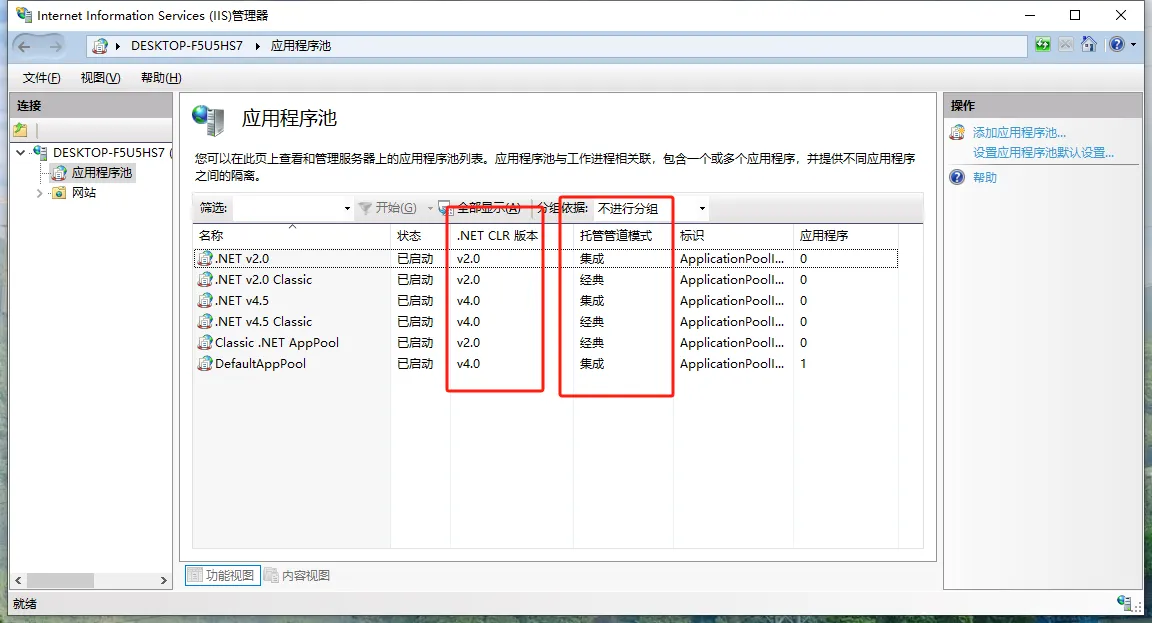Open the 视图(V) menu
The height and width of the screenshot is (623, 1152).
100,78
